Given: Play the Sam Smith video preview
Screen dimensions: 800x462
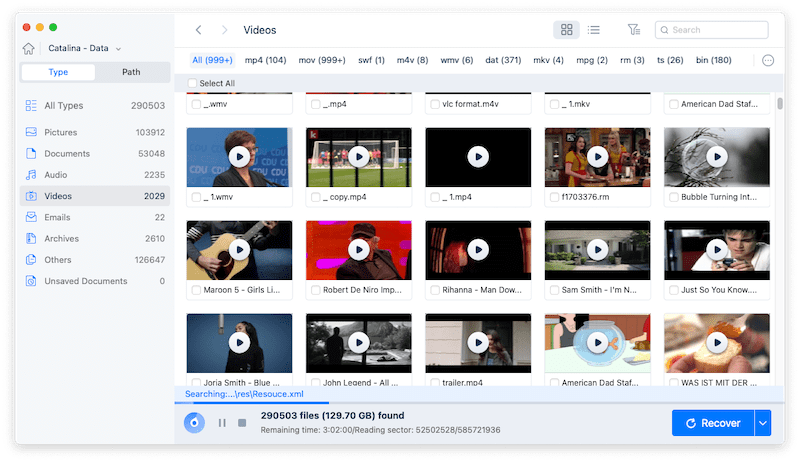Looking at the screenshot, I should pyautogui.click(x=597, y=250).
